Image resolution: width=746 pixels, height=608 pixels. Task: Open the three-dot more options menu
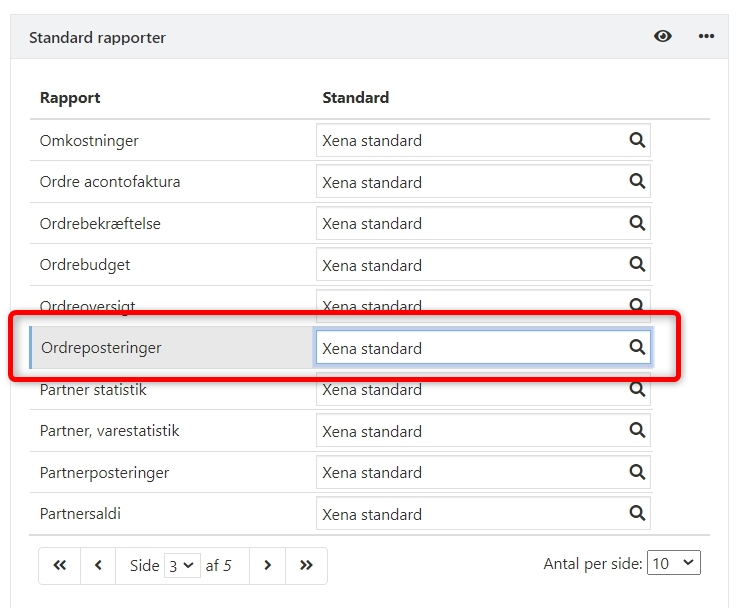(707, 37)
